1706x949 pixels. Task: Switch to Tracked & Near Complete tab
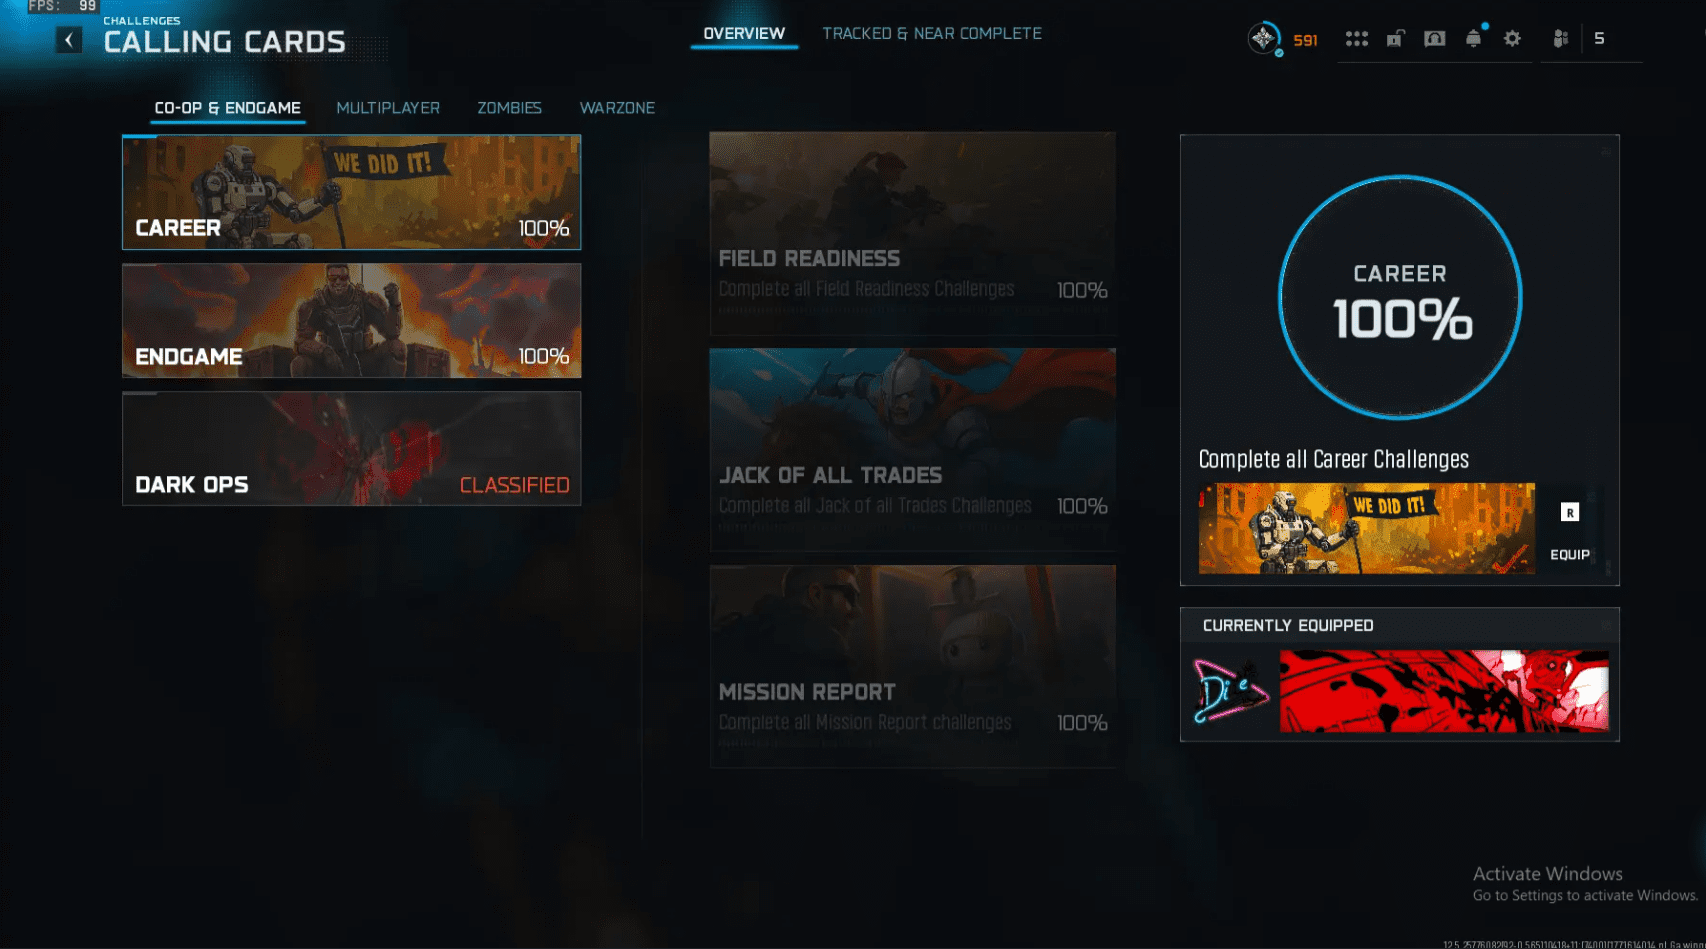pyautogui.click(x=931, y=34)
